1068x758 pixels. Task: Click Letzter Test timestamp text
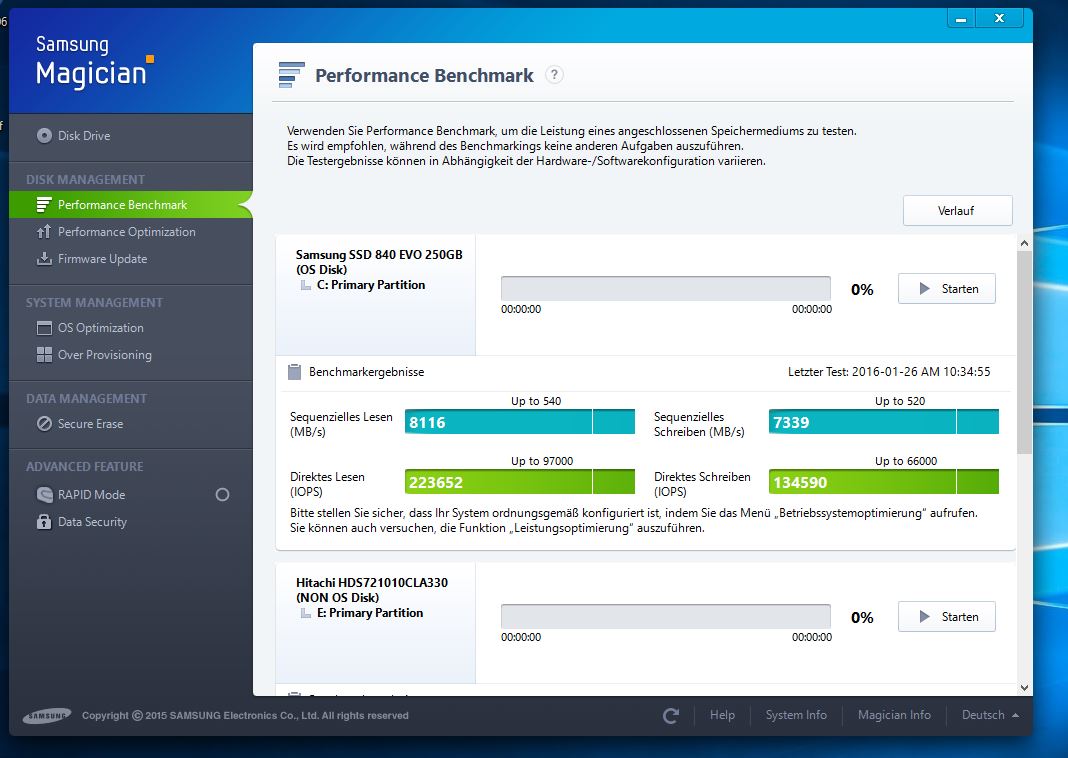pyautogui.click(x=889, y=372)
